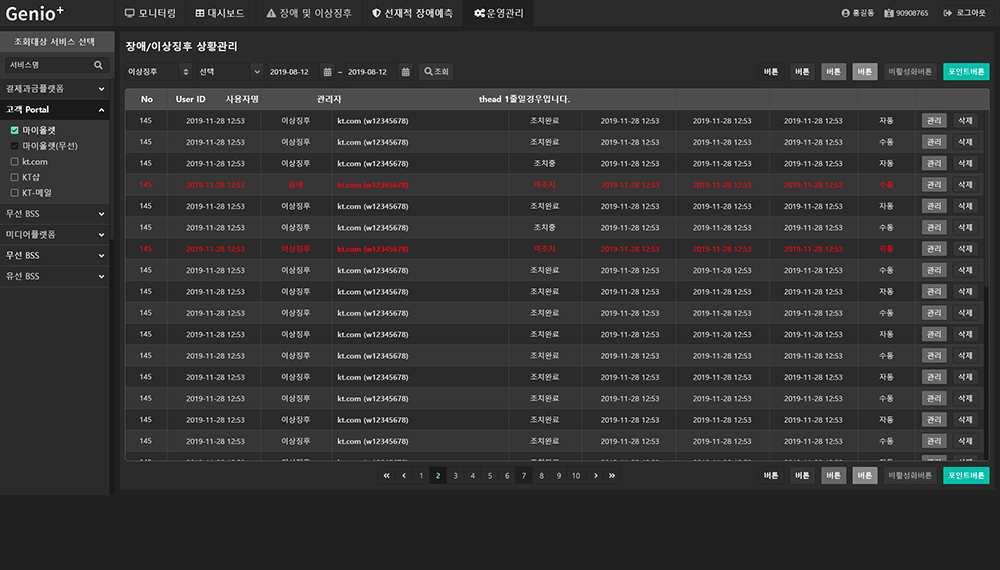Viewport: 1000px width, 570px height.
Task: Click the user profile icon beside 홍길동
Action: pyautogui.click(x=846, y=13)
